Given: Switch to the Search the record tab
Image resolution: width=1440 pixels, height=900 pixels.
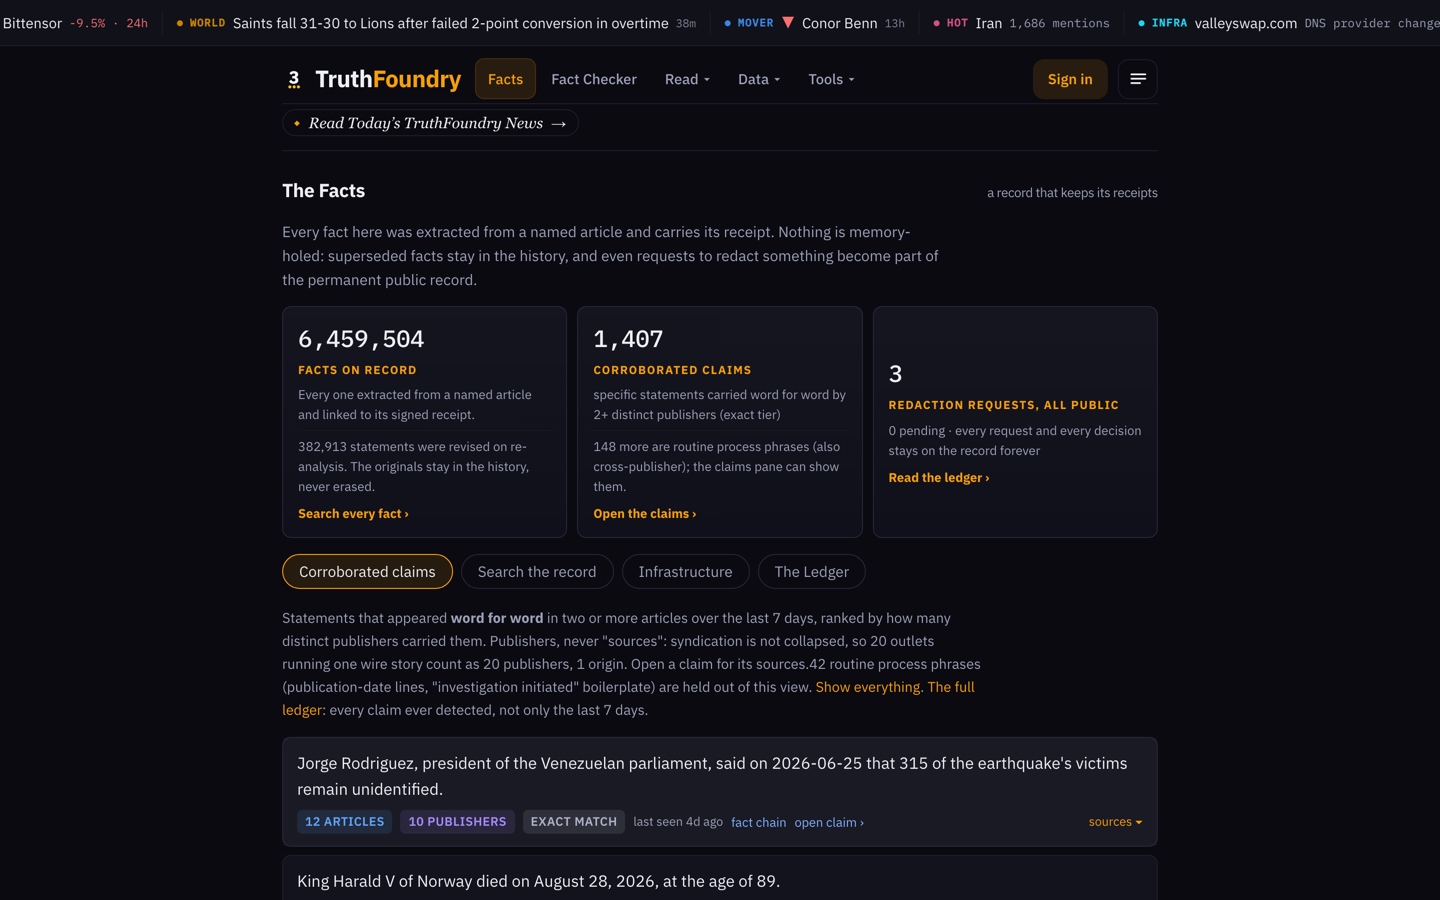Looking at the screenshot, I should (x=537, y=572).
